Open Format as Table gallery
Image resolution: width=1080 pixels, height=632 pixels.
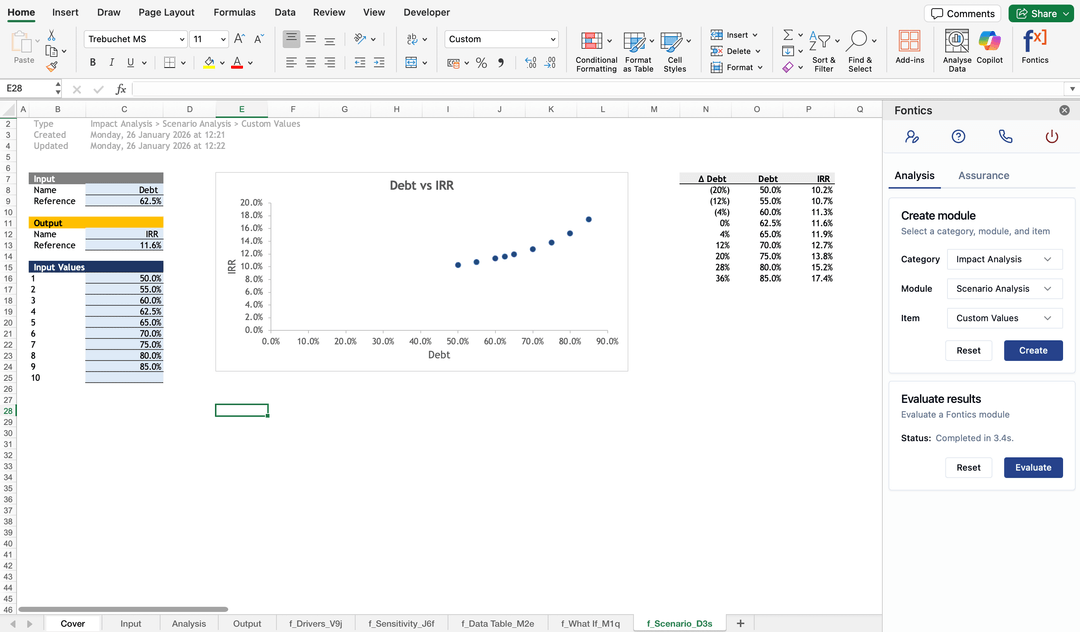(x=638, y=52)
